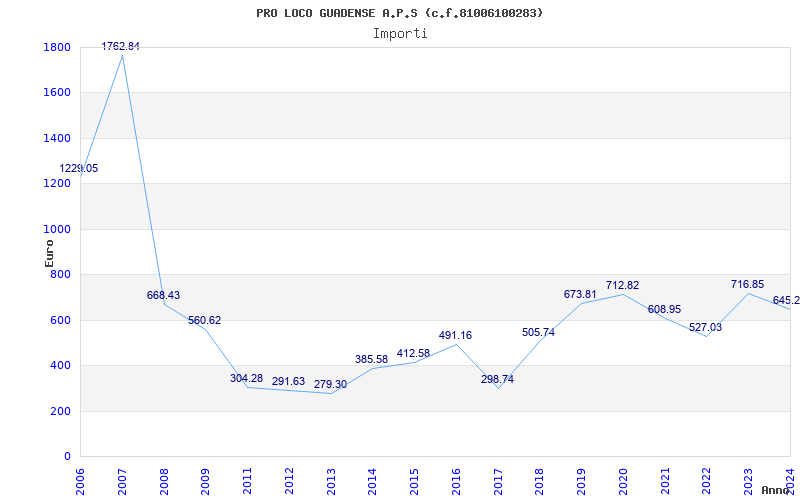Click the 560.62 data point value
Viewport: 800px width, 500px height.
(205, 320)
